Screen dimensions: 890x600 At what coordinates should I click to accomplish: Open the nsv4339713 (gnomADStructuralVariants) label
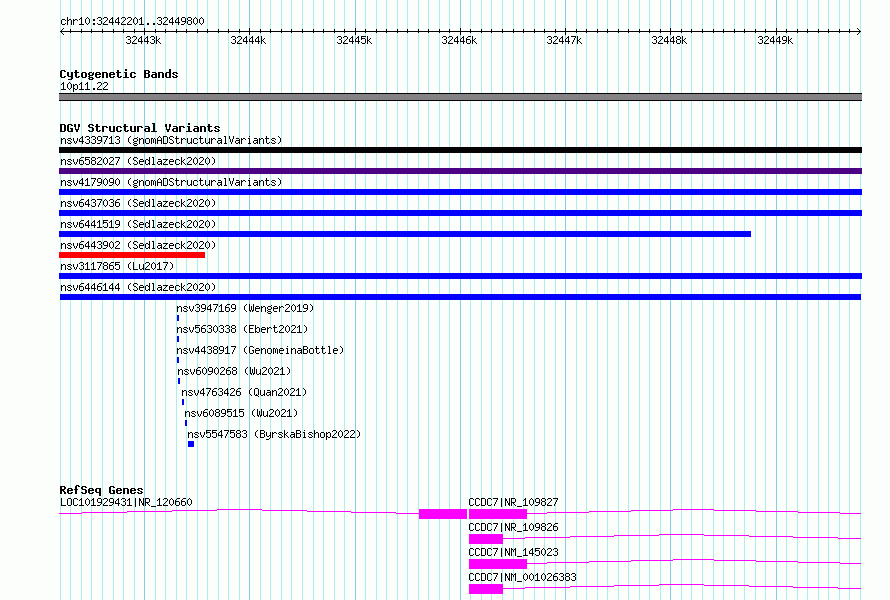point(171,140)
